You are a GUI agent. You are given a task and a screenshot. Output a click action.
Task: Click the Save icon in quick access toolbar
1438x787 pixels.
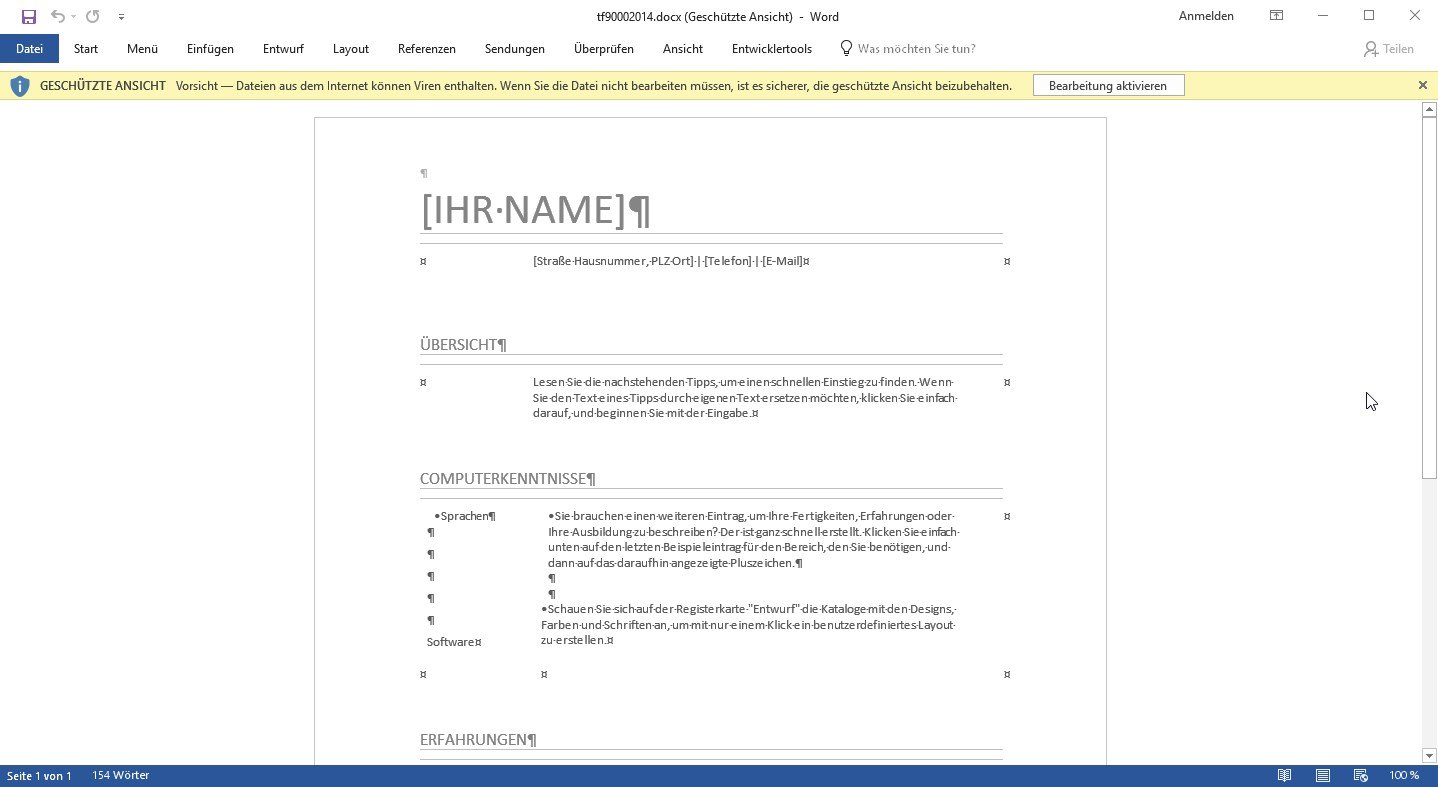coord(29,17)
